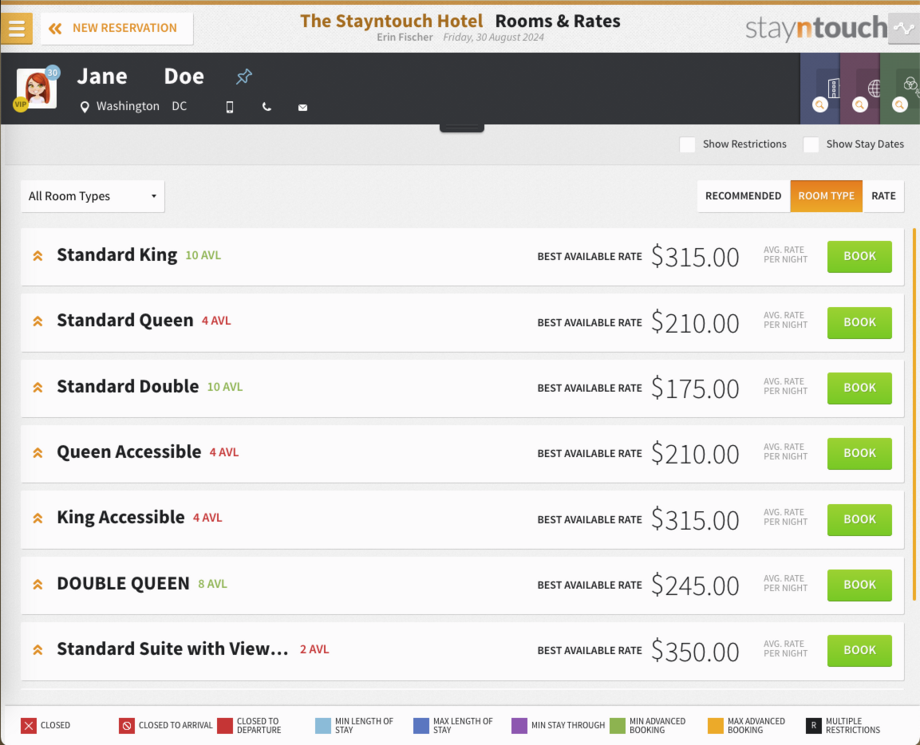
Task: Book the Standard Queen room
Action: point(860,323)
